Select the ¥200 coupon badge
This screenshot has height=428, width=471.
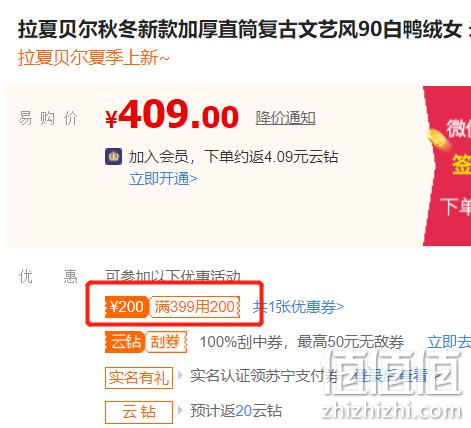126,307
